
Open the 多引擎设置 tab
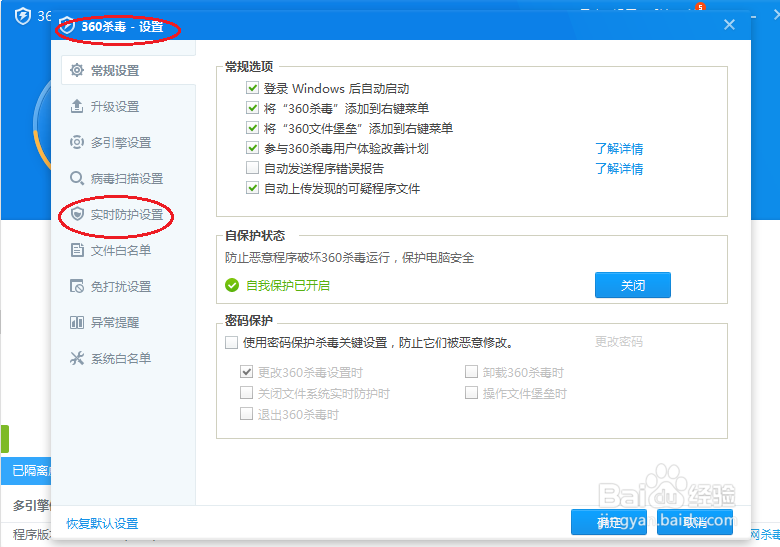click(128, 142)
